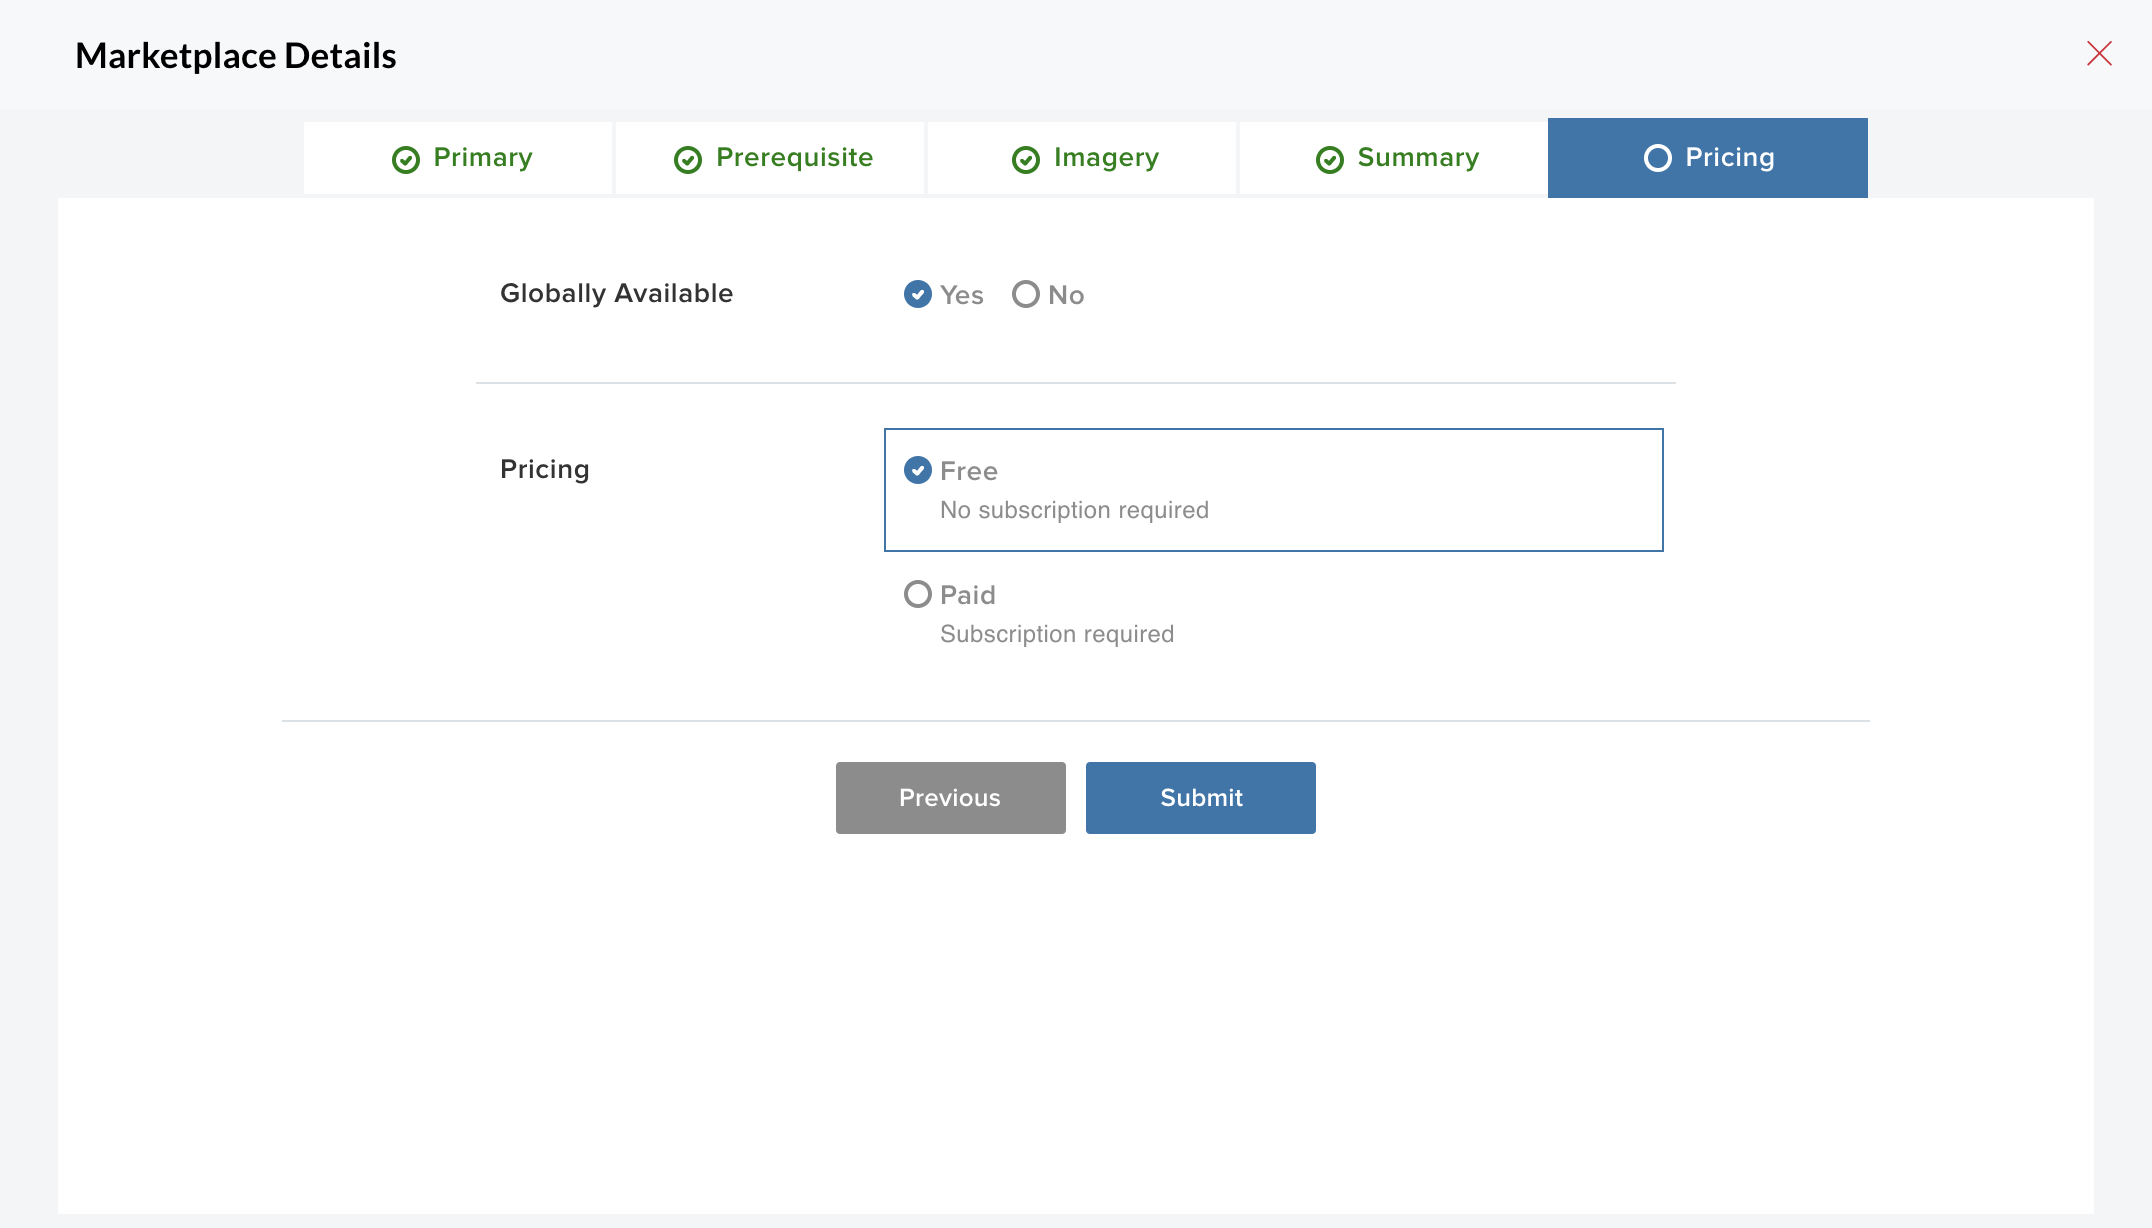Choose the Paid pricing radio button

click(x=918, y=594)
